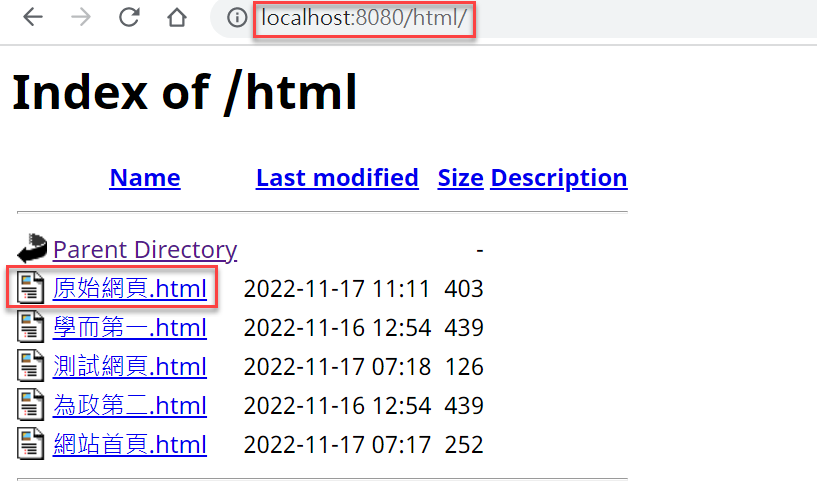817x487 pixels.
Task: Open the 網站首頁.html link
Action: point(130,445)
